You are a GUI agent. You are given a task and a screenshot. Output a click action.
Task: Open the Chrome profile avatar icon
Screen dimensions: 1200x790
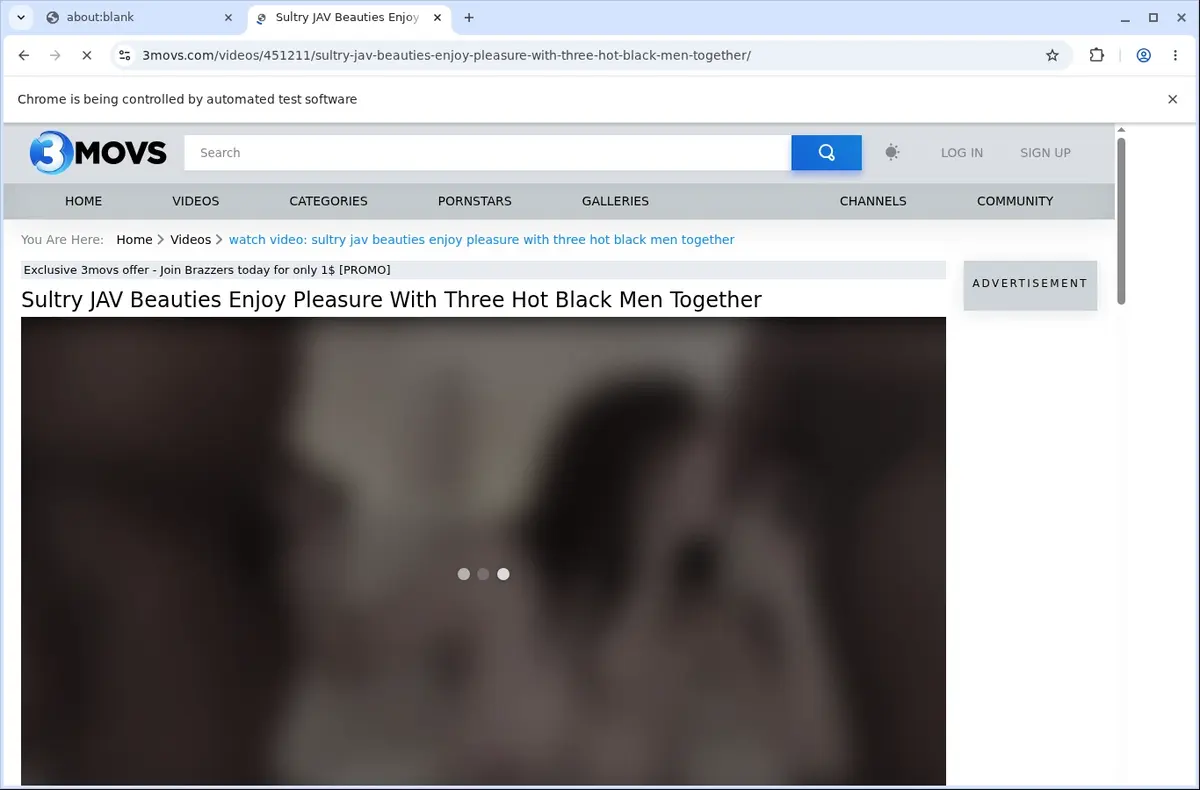click(1144, 56)
